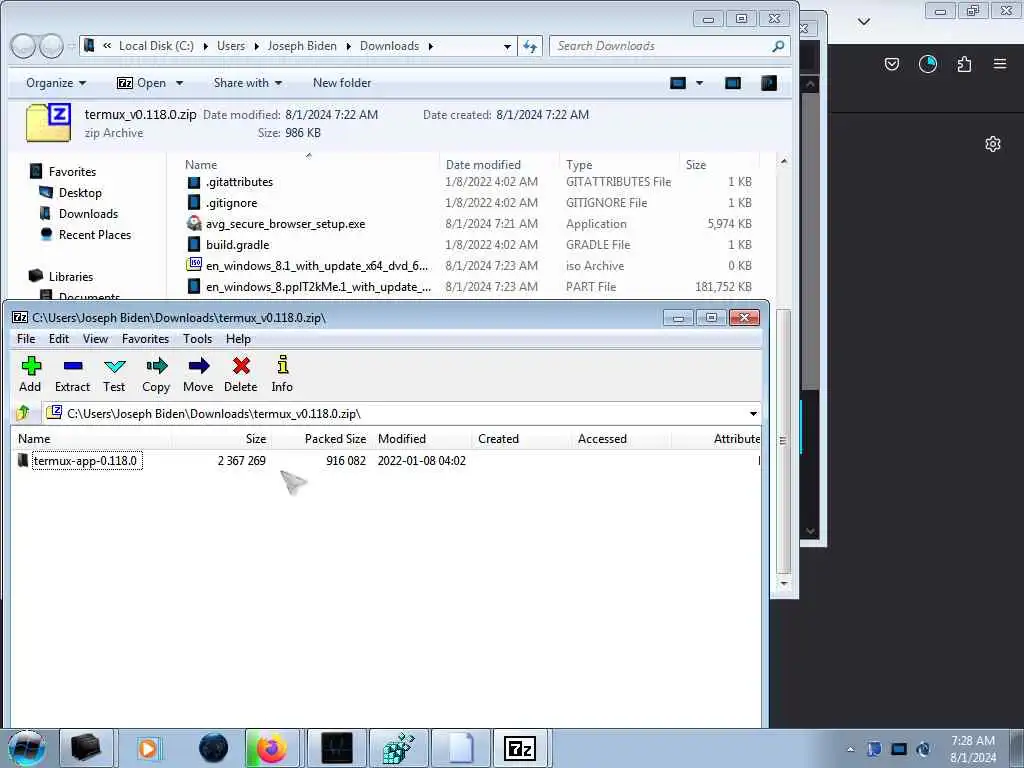Sort 7-Zip list by Created column
Image resolution: width=1024 pixels, height=768 pixels.
(498, 439)
